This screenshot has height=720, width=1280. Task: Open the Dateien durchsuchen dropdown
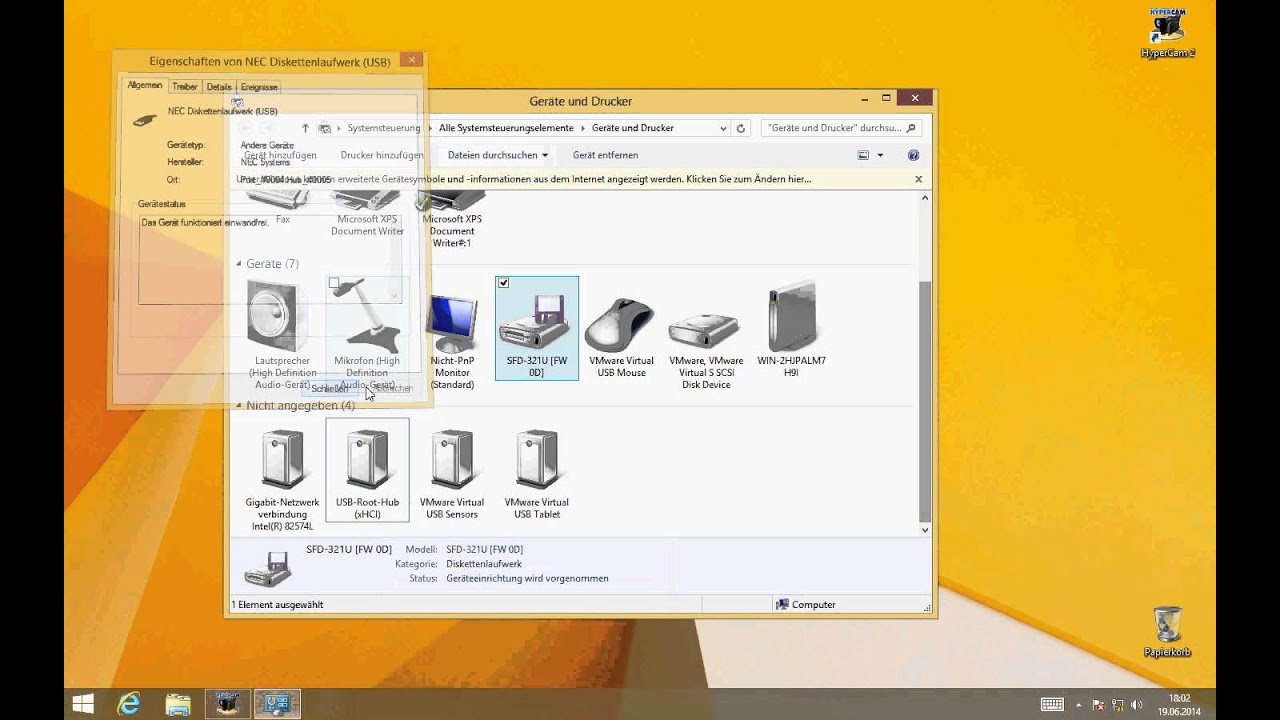pyautogui.click(x=498, y=155)
